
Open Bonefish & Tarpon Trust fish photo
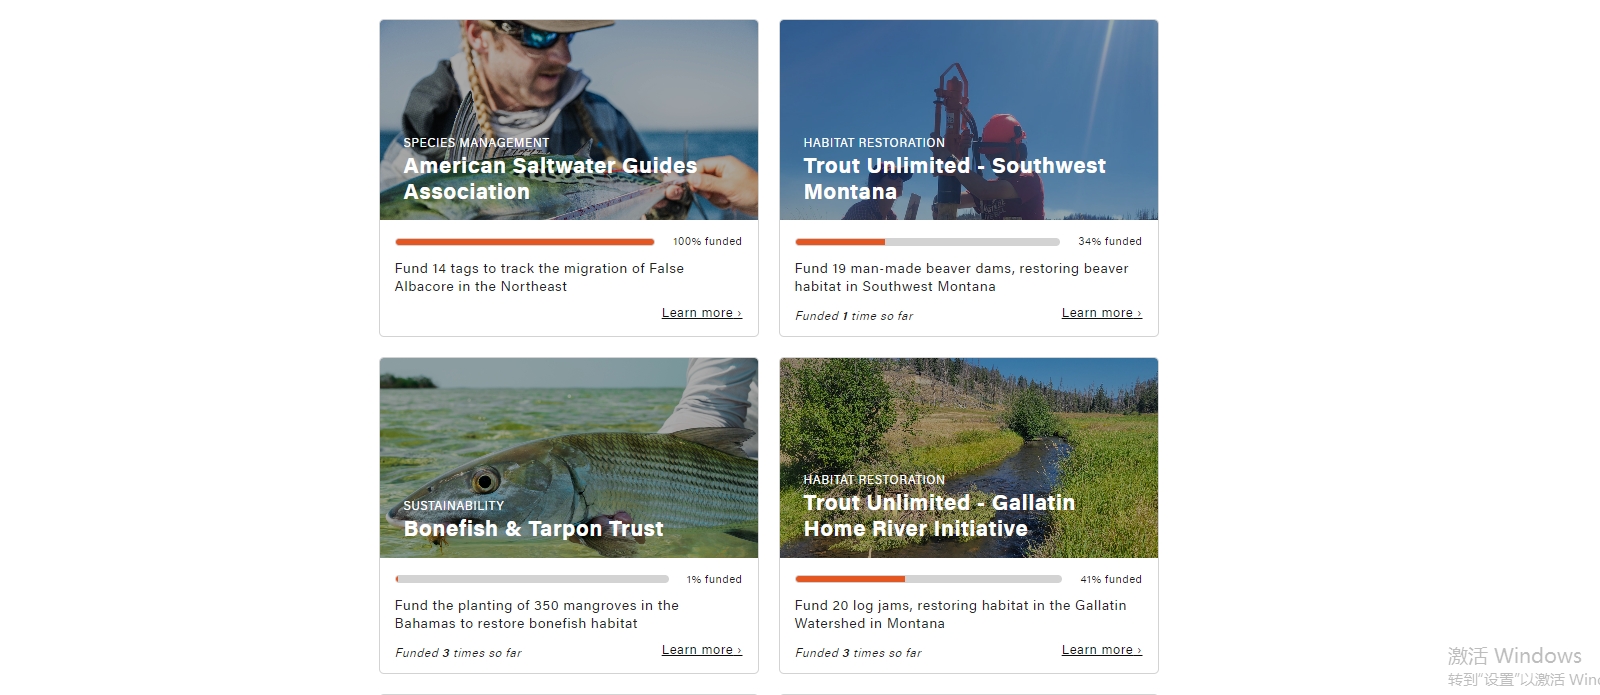coord(568,430)
